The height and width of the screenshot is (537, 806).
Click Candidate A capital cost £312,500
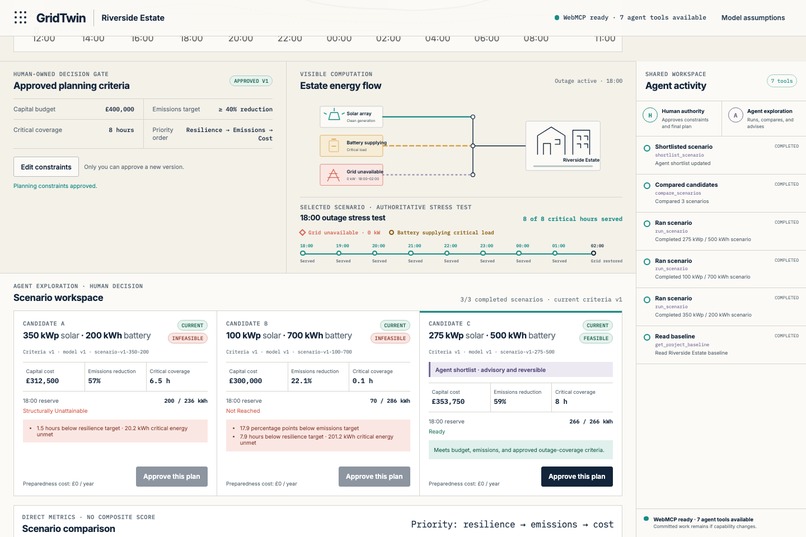42,381
